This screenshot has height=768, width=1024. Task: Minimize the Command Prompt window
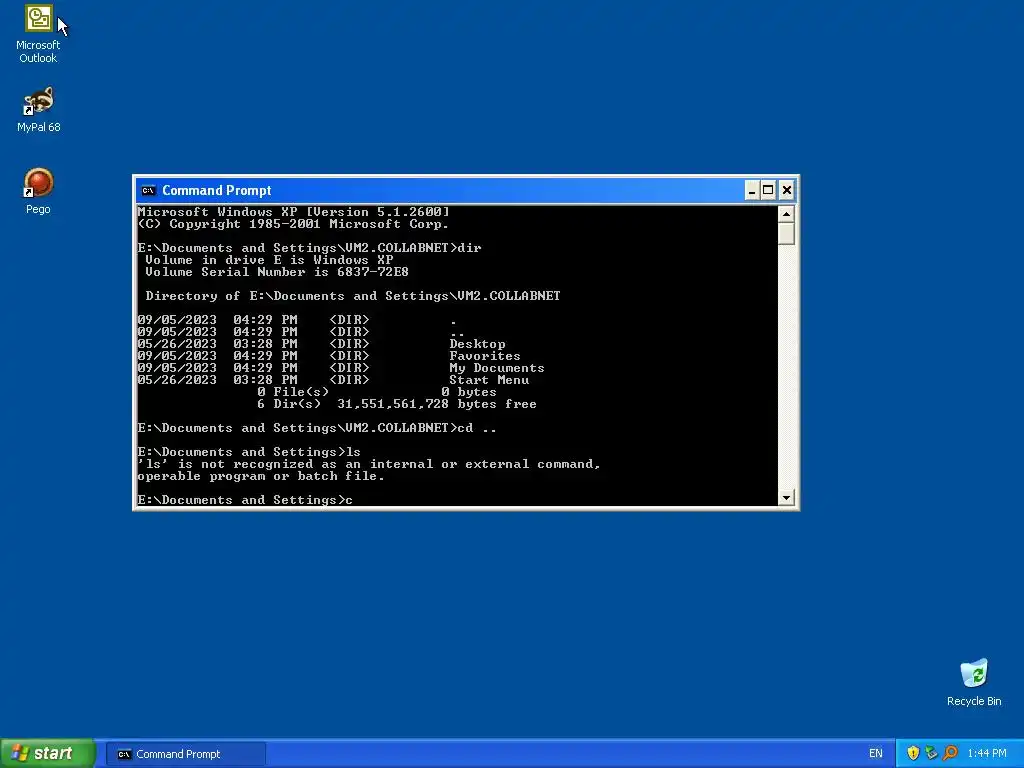coord(751,191)
